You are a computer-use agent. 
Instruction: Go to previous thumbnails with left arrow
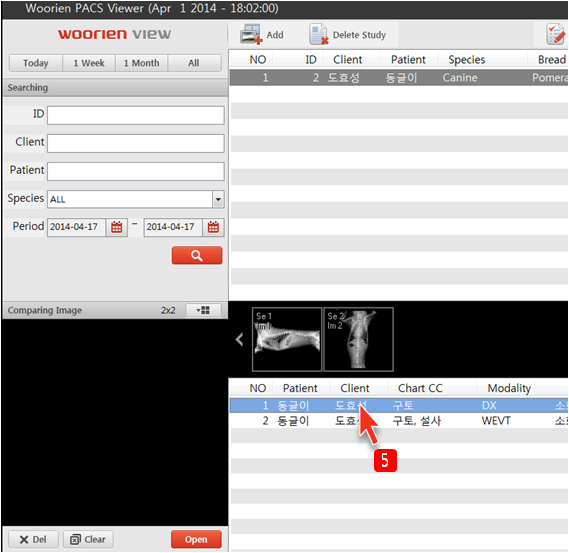[239, 340]
